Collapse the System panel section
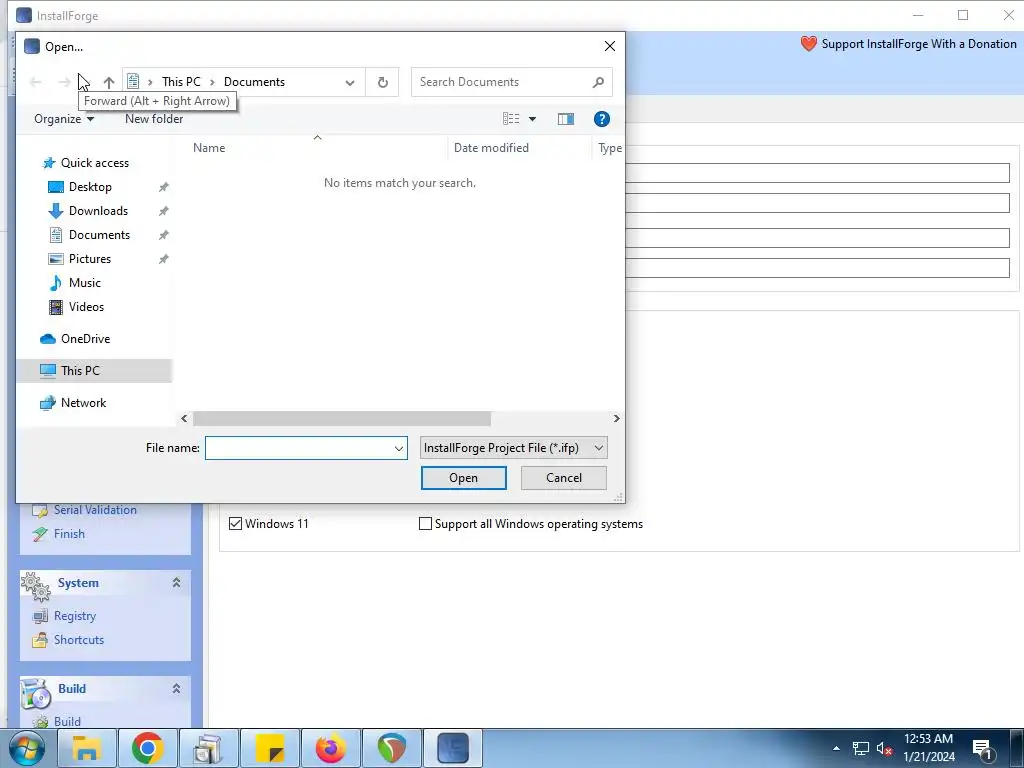Screen dimensions: 1024x768 (176, 583)
